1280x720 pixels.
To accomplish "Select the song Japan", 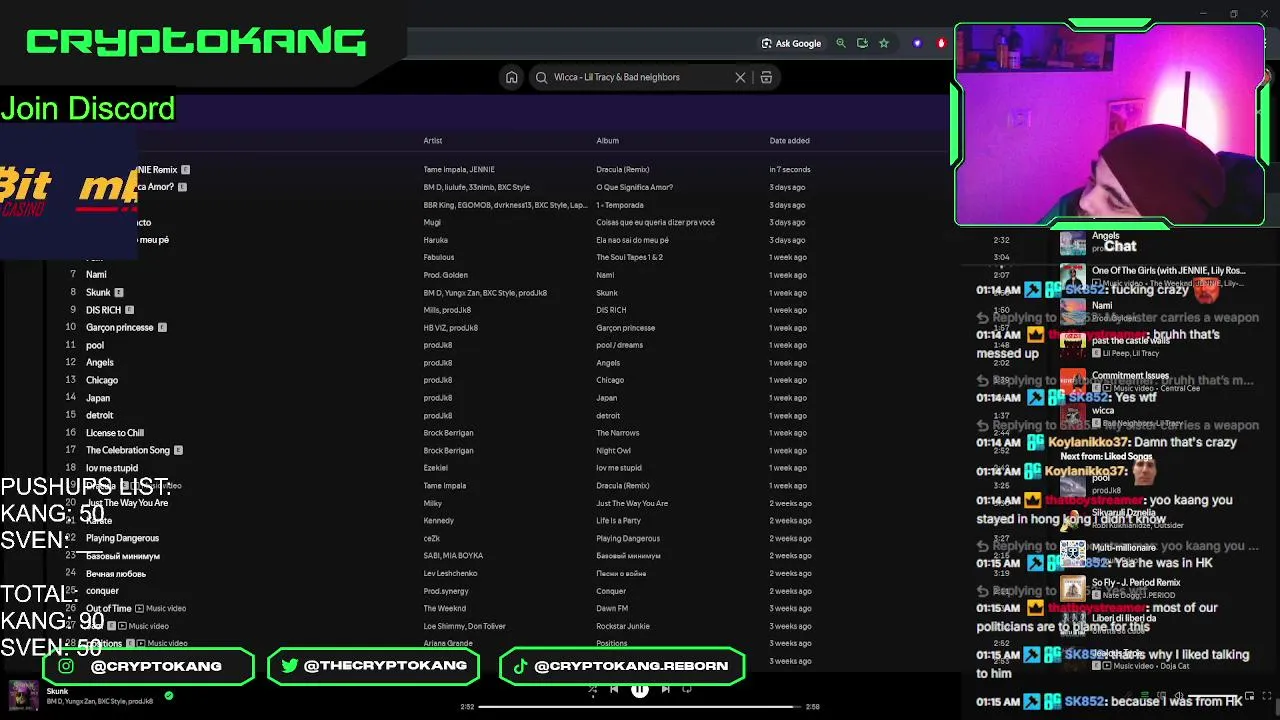I will [97, 398].
